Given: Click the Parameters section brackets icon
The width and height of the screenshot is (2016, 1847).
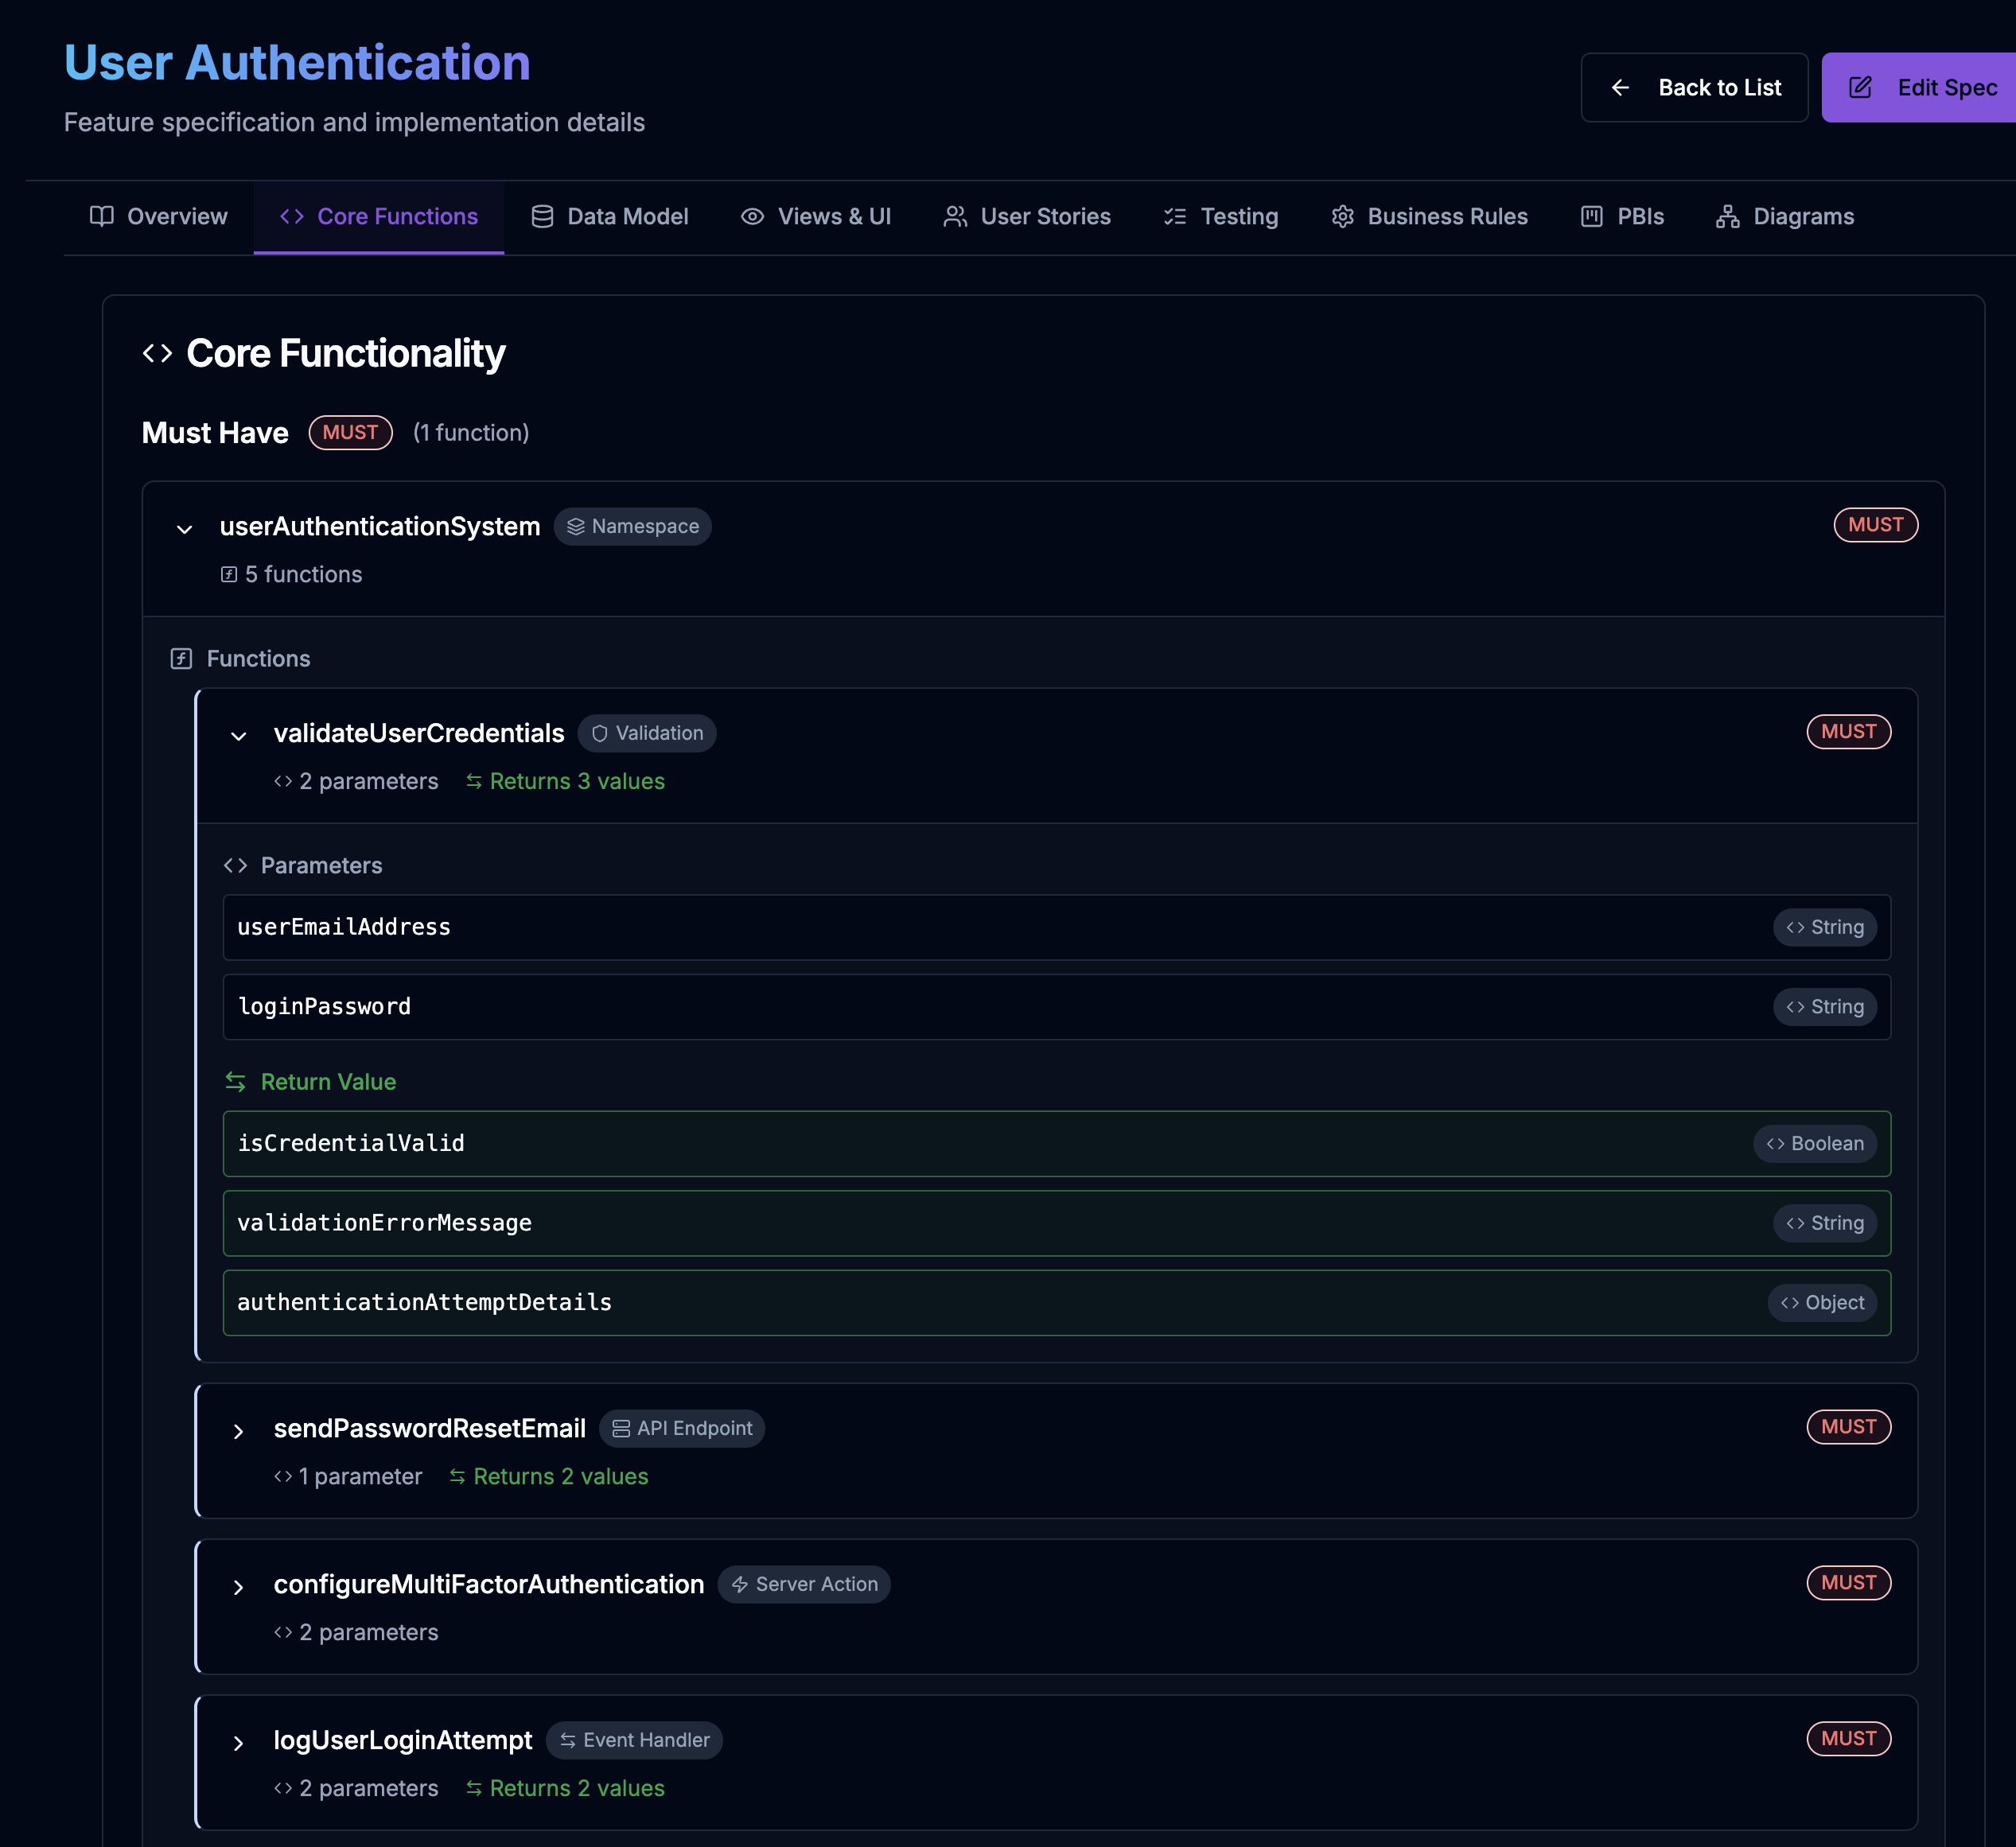Looking at the screenshot, I should pos(236,865).
